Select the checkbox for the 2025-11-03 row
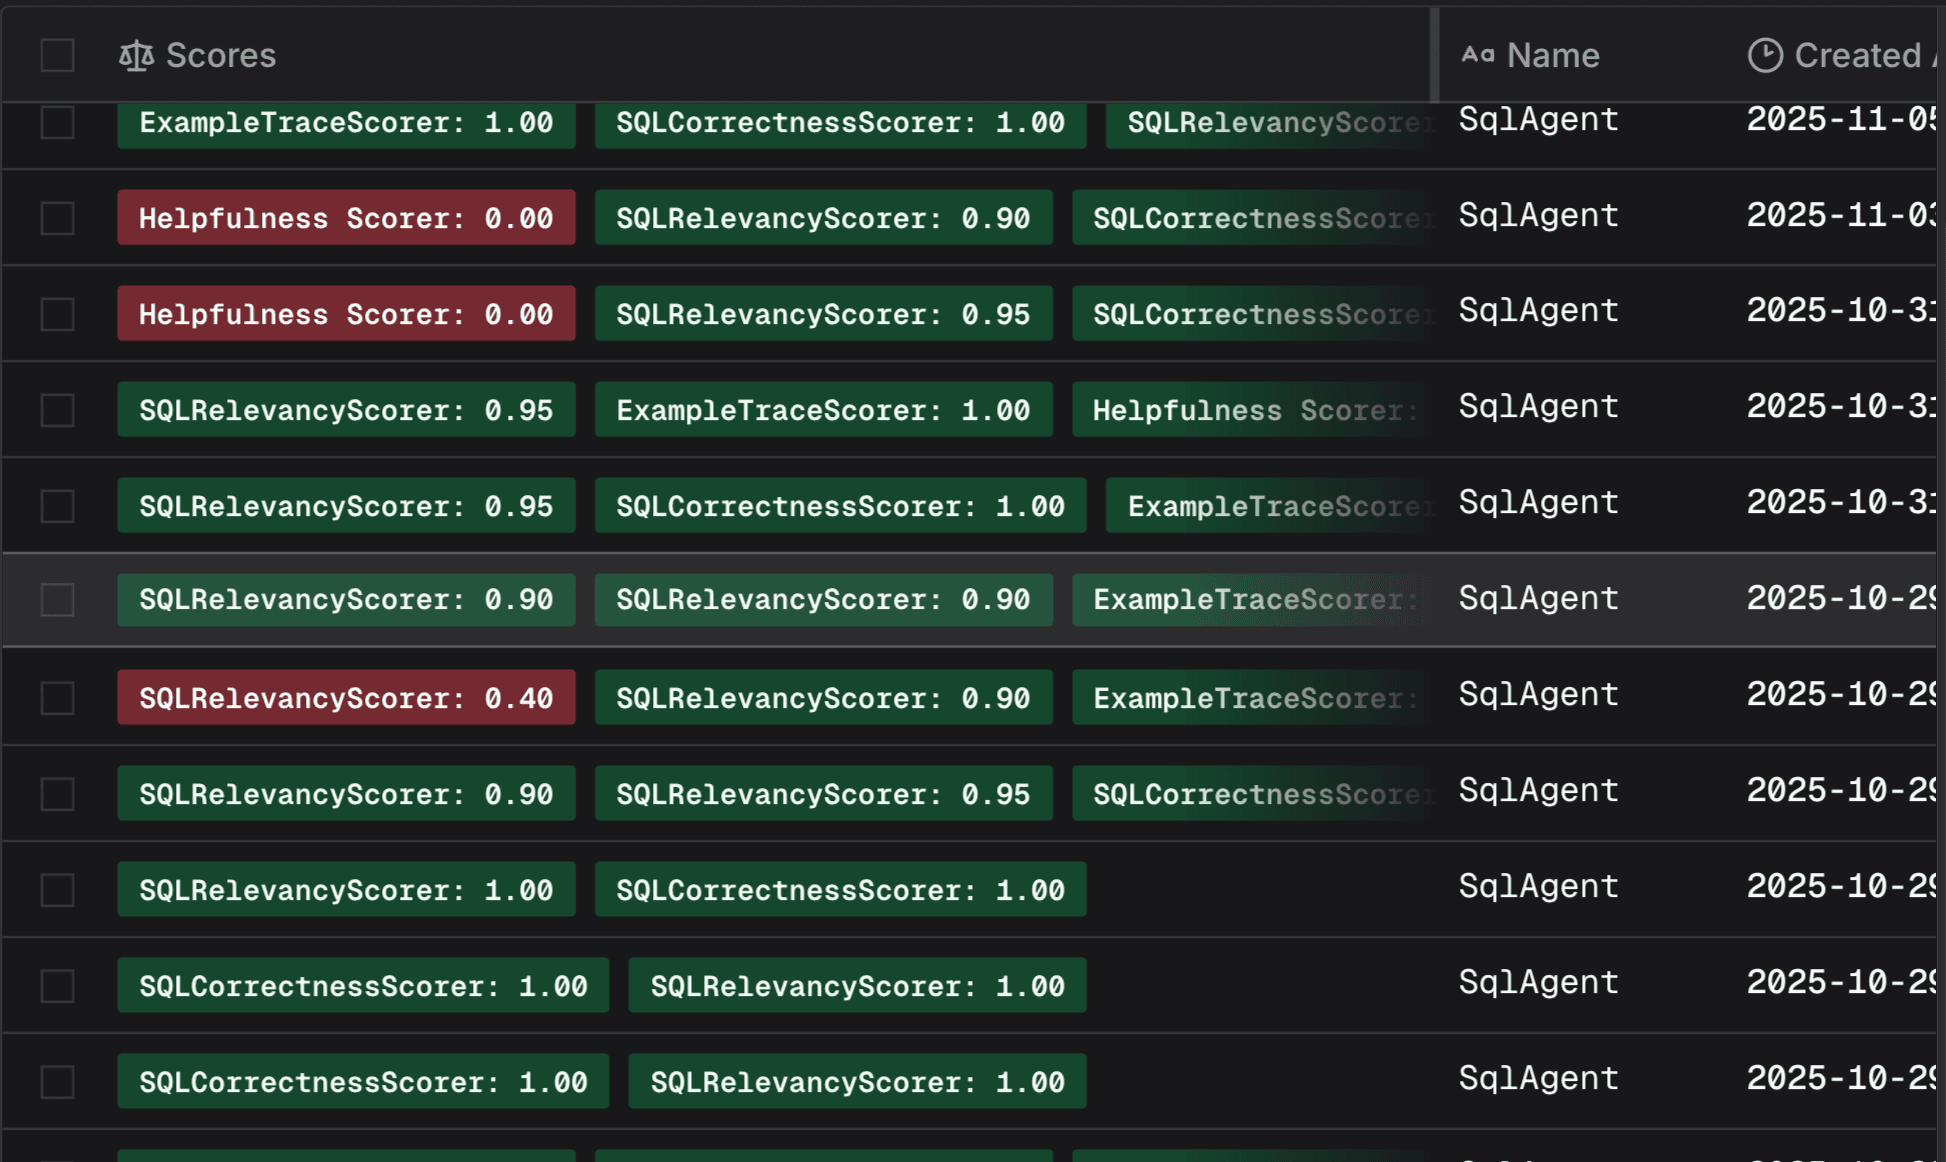Image resolution: width=1946 pixels, height=1162 pixels. pos(58,218)
